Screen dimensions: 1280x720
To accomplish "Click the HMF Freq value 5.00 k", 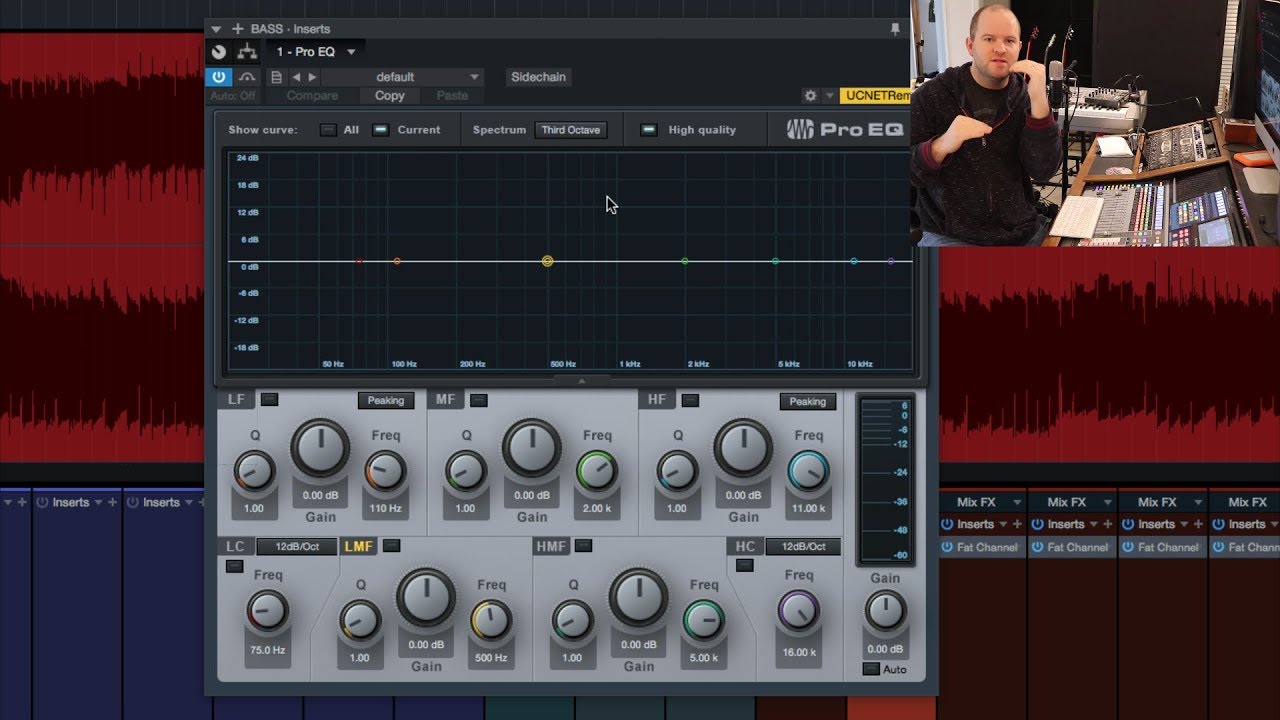I will (703, 658).
